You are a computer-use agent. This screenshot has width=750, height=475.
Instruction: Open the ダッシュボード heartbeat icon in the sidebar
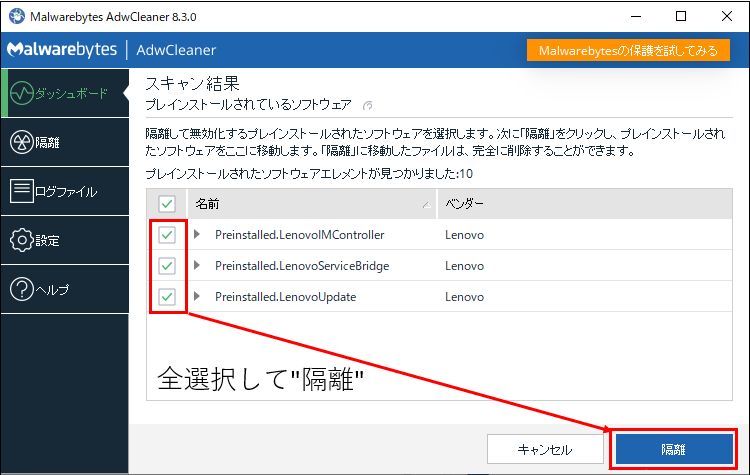22,93
